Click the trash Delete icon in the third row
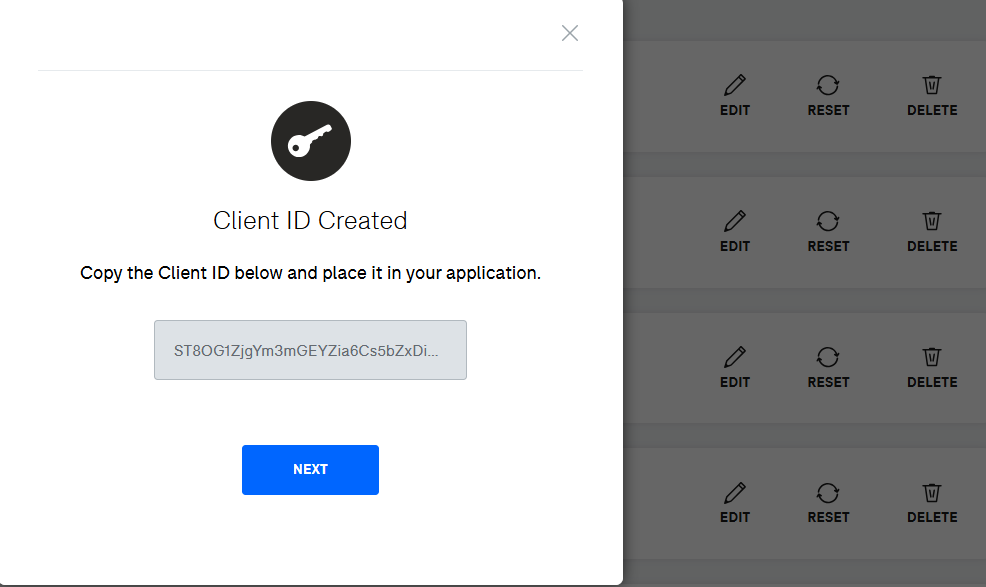The height and width of the screenshot is (587, 986). coord(932,357)
